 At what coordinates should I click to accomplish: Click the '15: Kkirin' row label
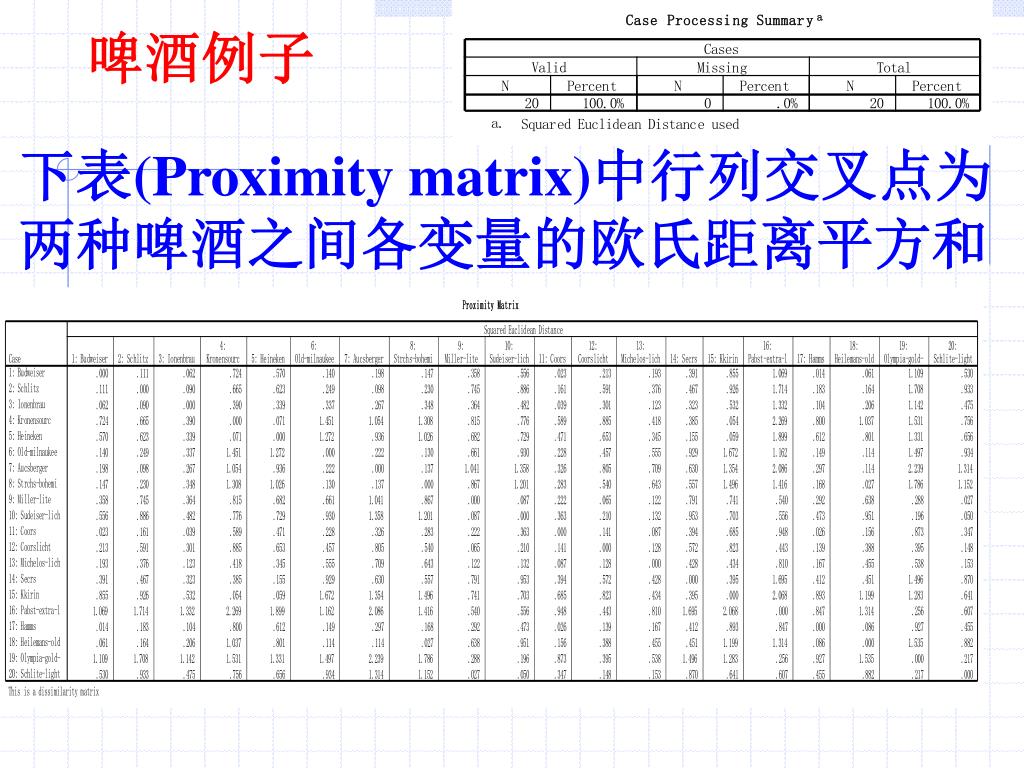pyautogui.click(x=24, y=594)
